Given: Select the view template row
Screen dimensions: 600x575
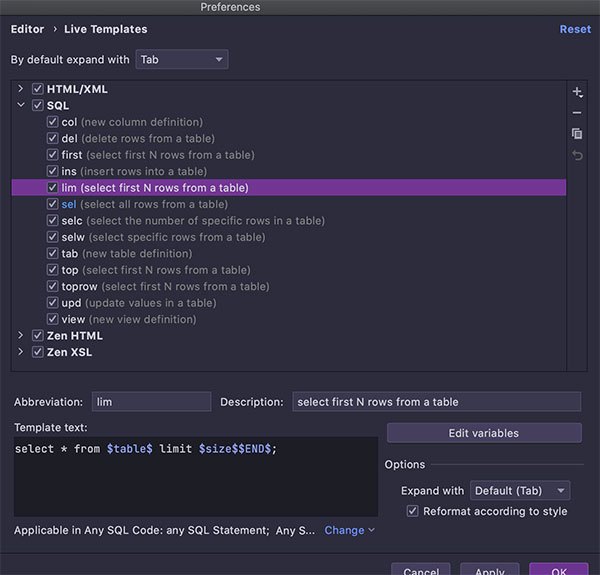Looking at the screenshot, I should [x=289, y=319].
